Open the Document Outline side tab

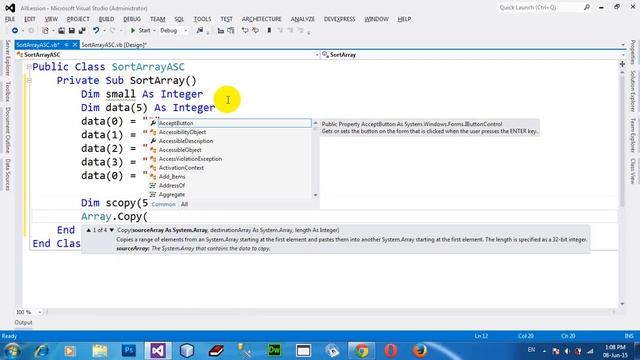7,130
